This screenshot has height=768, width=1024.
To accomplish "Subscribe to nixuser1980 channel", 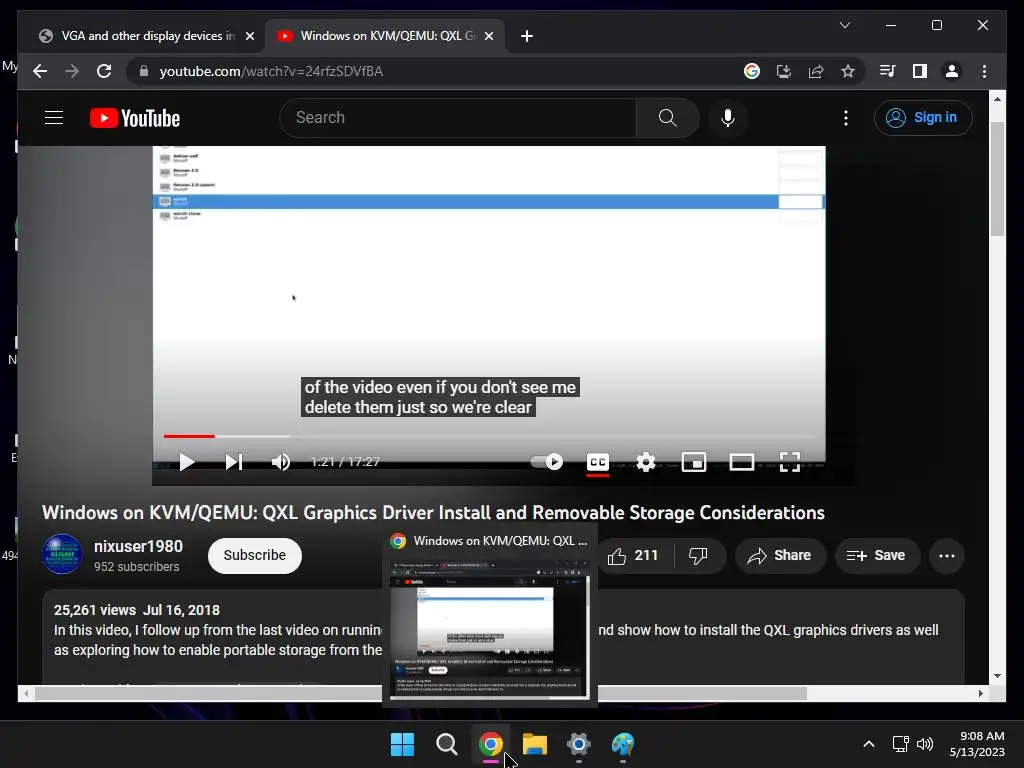I will (255, 555).
